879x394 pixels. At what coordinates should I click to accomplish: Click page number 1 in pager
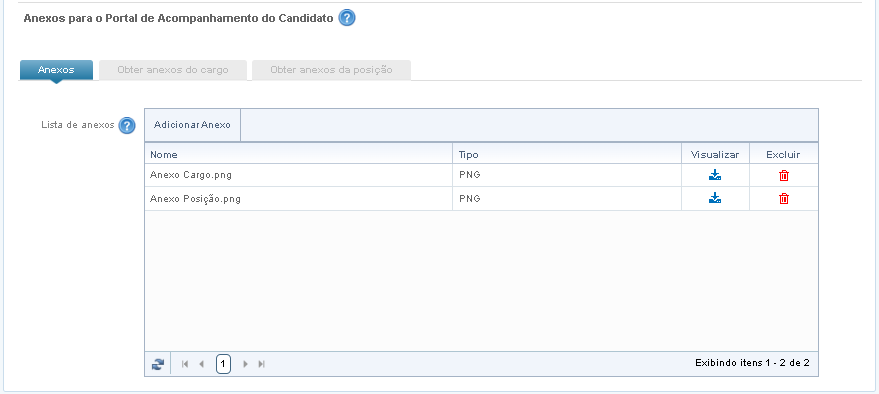click(223, 364)
